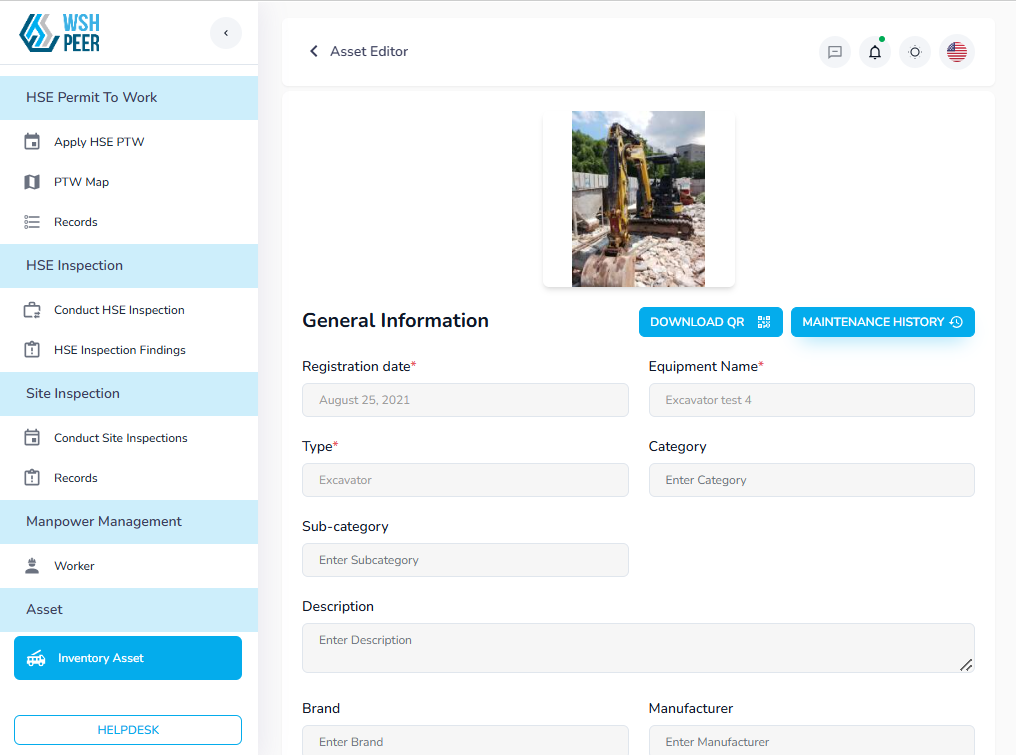The image size is (1016, 755).
Task: Toggle light/dark theme sun icon
Action: coord(915,52)
